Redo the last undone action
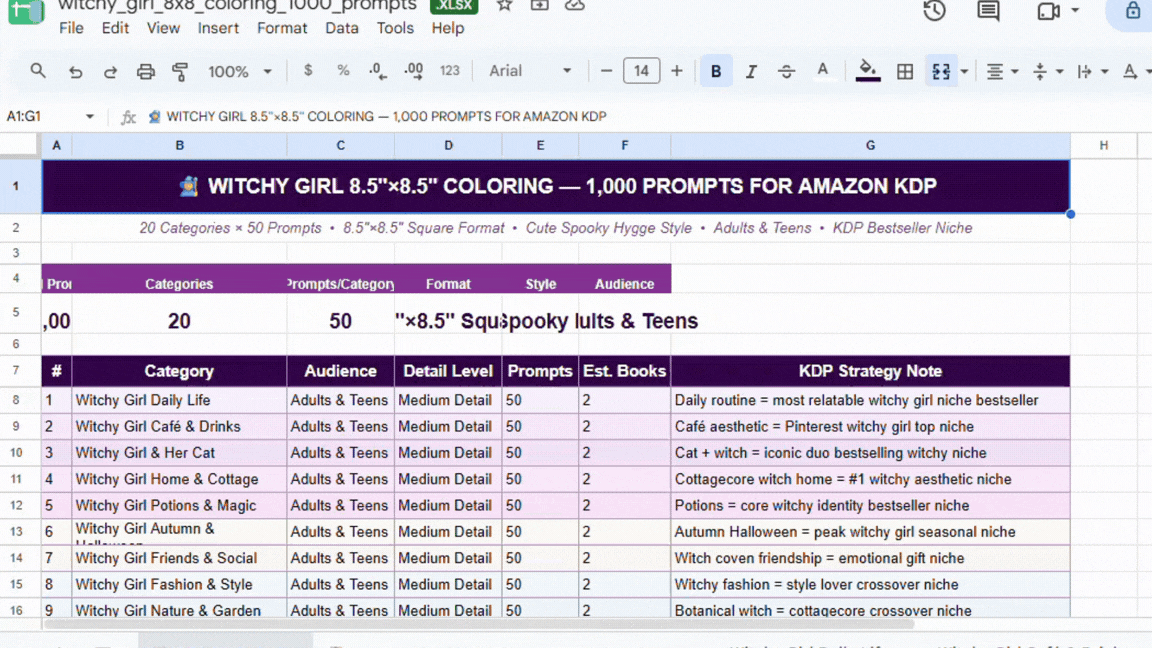Viewport: 1152px width, 648px height. coord(110,71)
